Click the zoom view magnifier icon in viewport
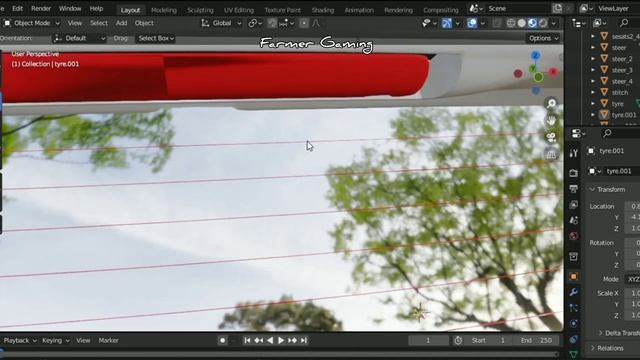This screenshot has height=360, width=640. pyautogui.click(x=551, y=104)
